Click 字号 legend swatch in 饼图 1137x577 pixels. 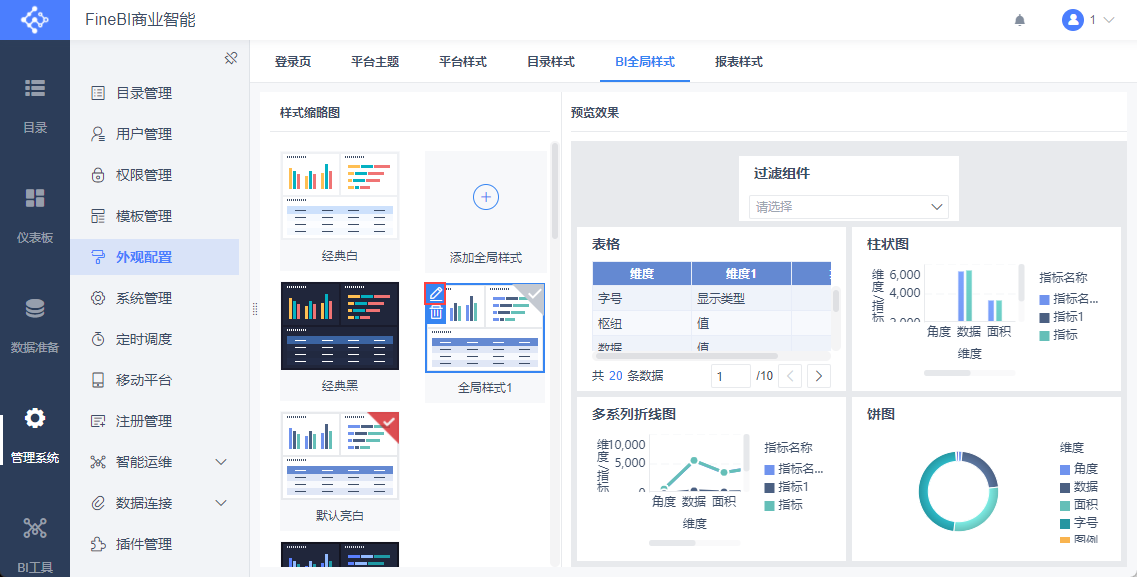1065,523
